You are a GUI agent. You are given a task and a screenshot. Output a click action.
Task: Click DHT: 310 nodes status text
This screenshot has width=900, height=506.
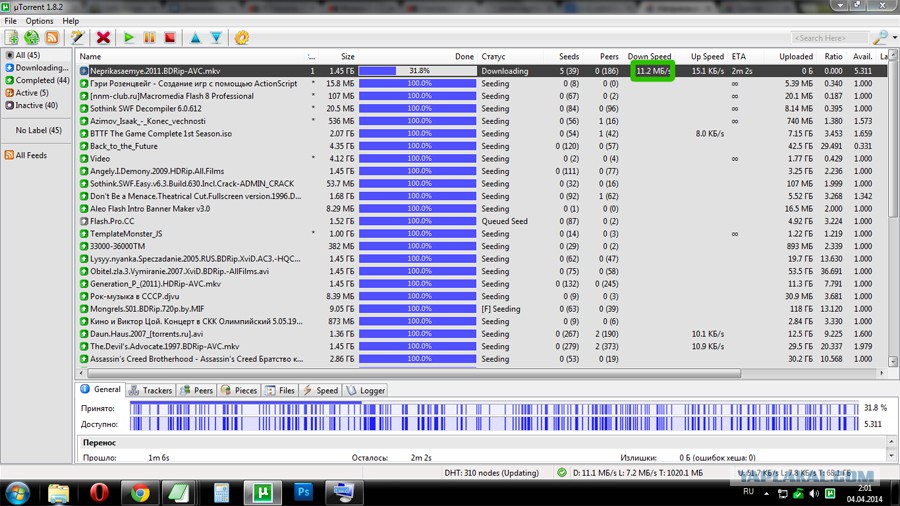pyautogui.click(x=491, y=473)
